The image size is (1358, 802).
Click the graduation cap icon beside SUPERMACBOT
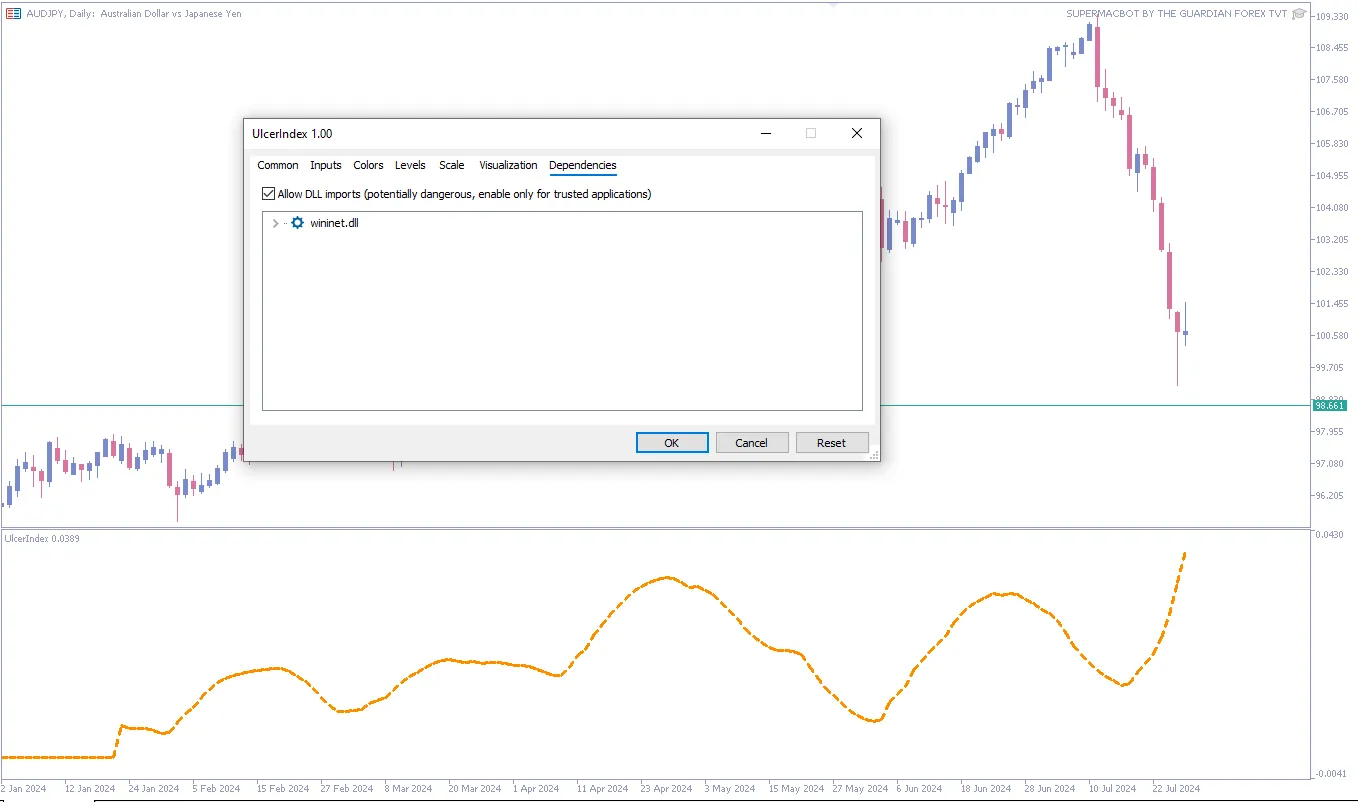1299,14
